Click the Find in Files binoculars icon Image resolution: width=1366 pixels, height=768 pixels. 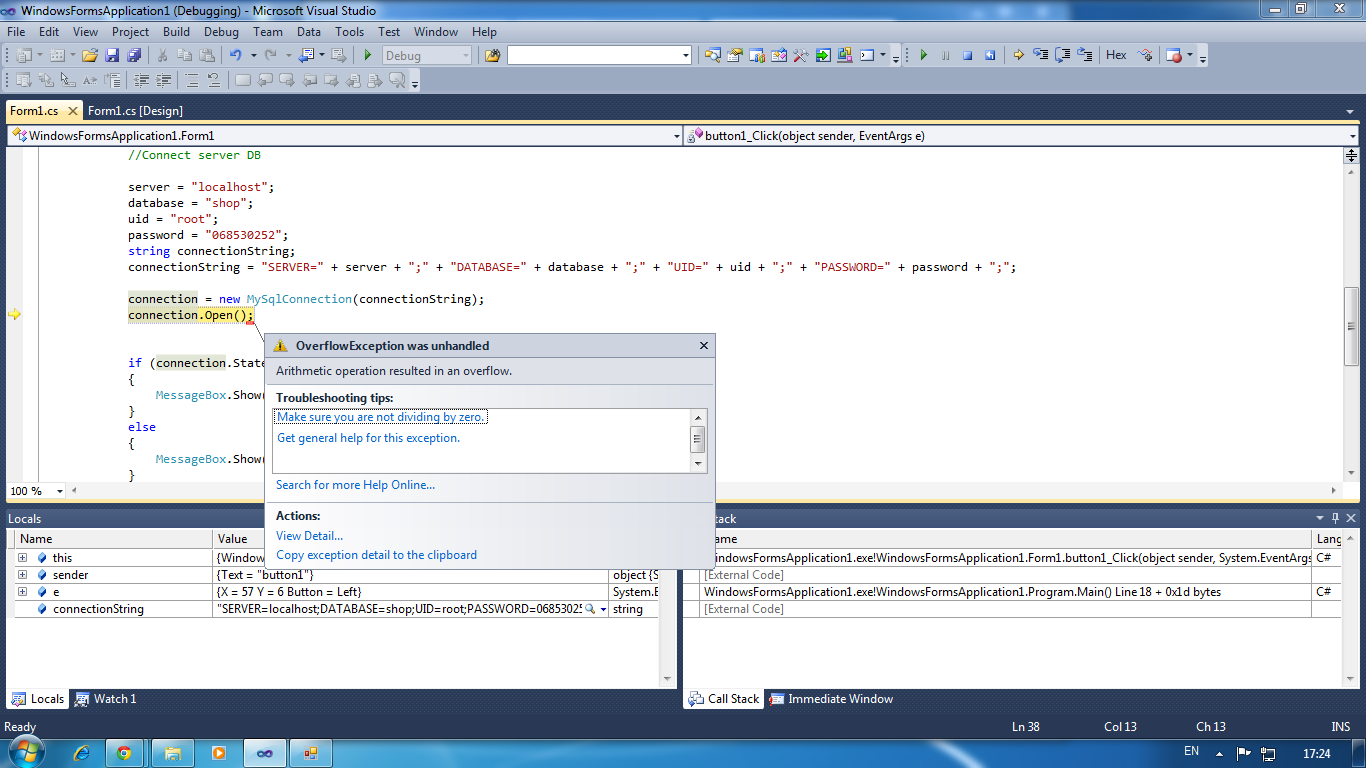(x=492, y=55)
